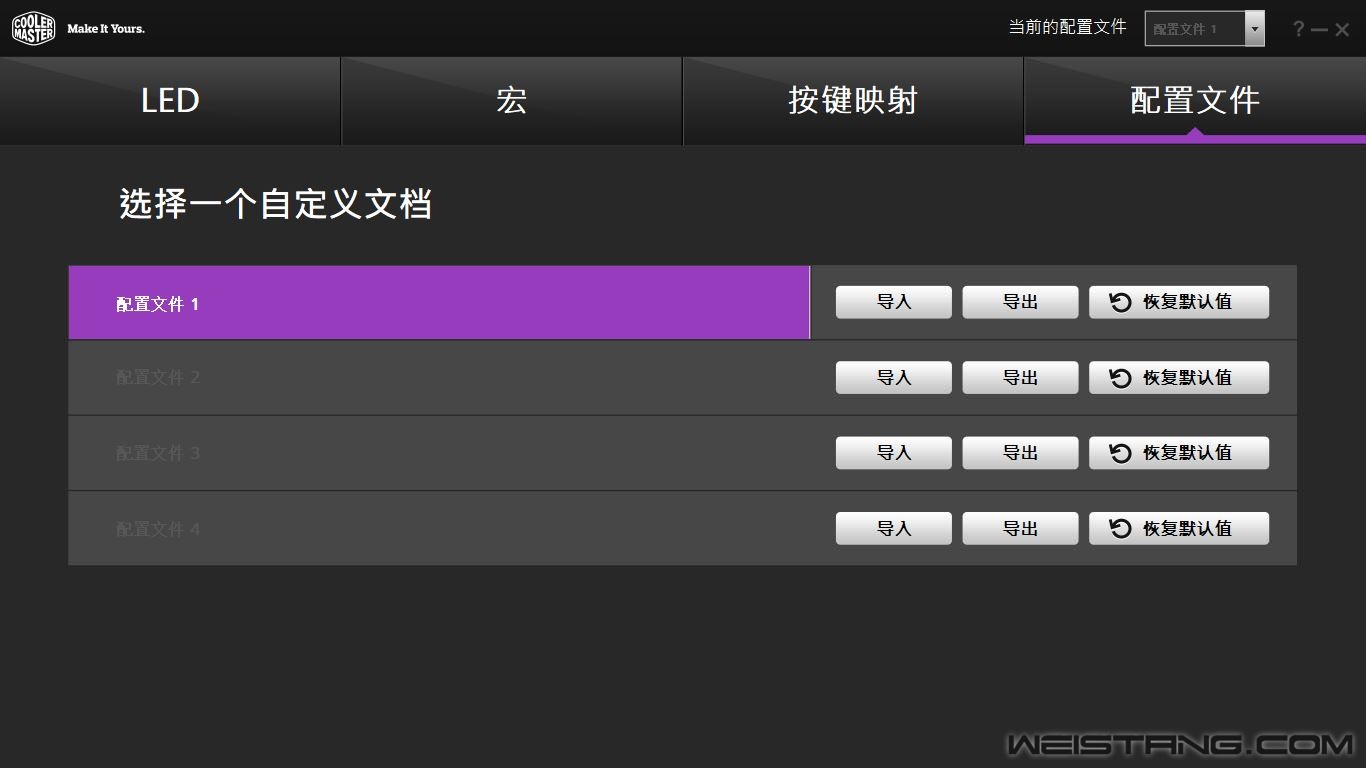Go to the 按键映射 tab
Viewport: 1366px width, 768px height.
(x=852, y=101)
